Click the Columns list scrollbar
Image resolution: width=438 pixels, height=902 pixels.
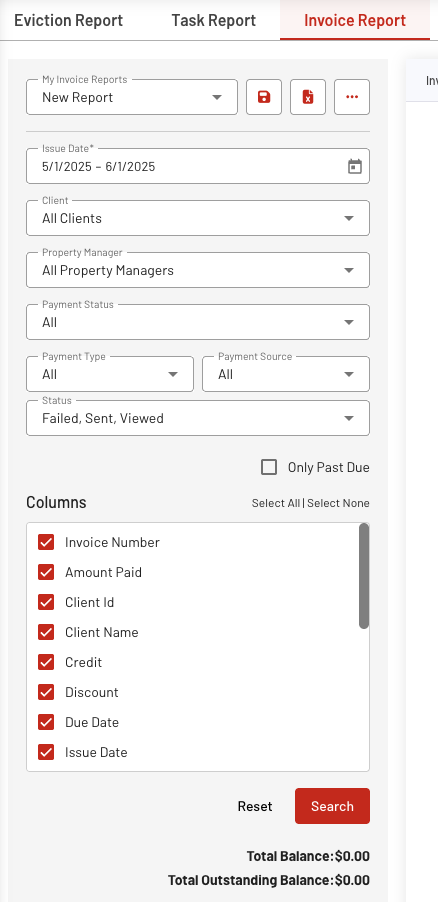coord(364,576)
